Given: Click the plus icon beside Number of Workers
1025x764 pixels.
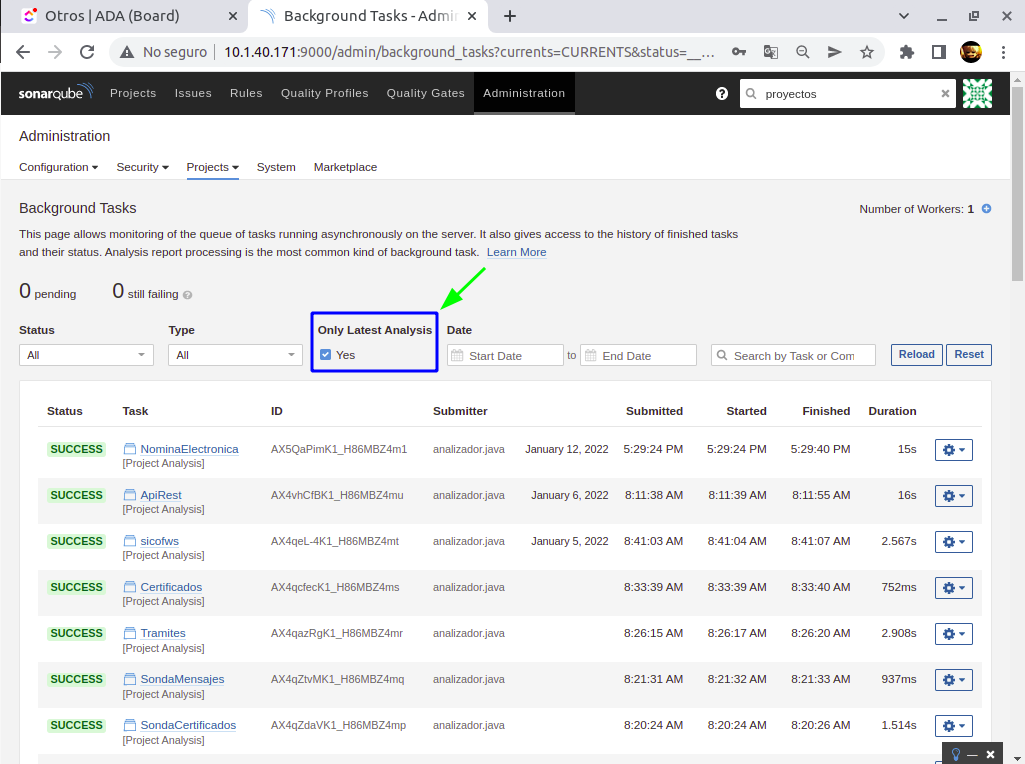Looking at the screenshot, I should 986,209.
